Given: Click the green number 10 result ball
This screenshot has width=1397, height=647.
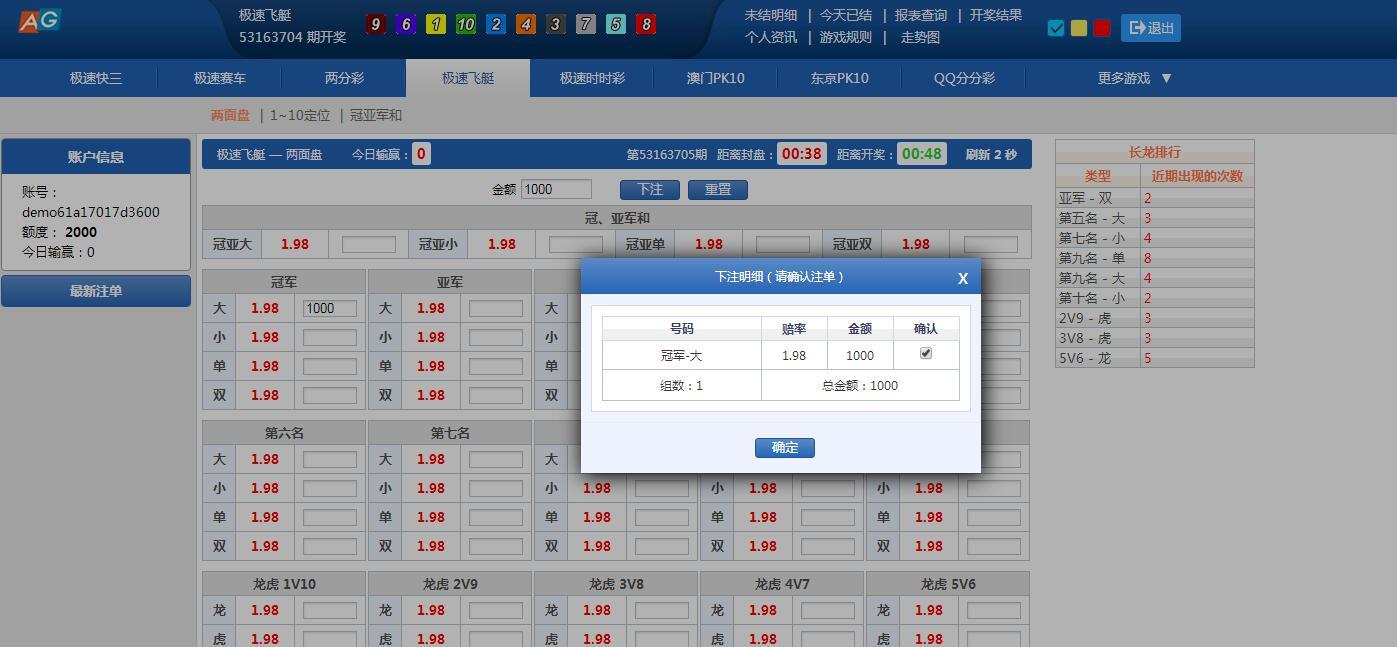Looking at the screenshot, I should [x=465, y=24].
